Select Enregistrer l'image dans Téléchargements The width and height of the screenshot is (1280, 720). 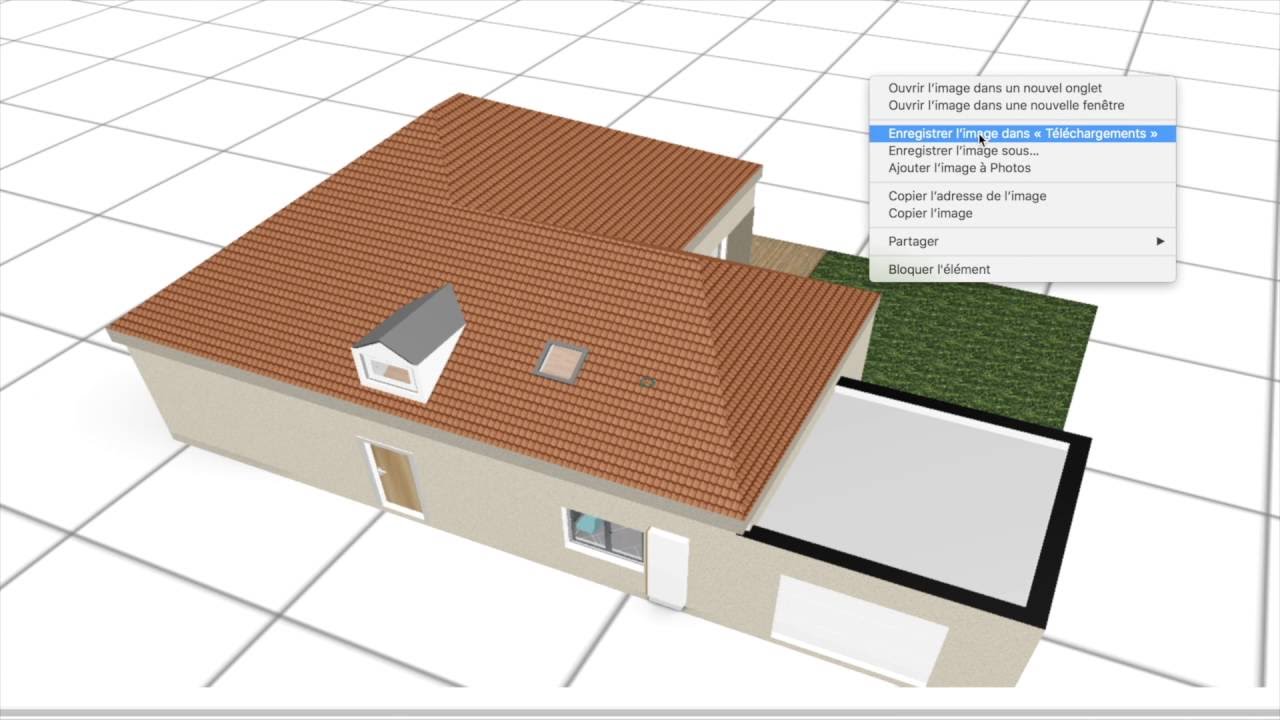click(1021, 133)
